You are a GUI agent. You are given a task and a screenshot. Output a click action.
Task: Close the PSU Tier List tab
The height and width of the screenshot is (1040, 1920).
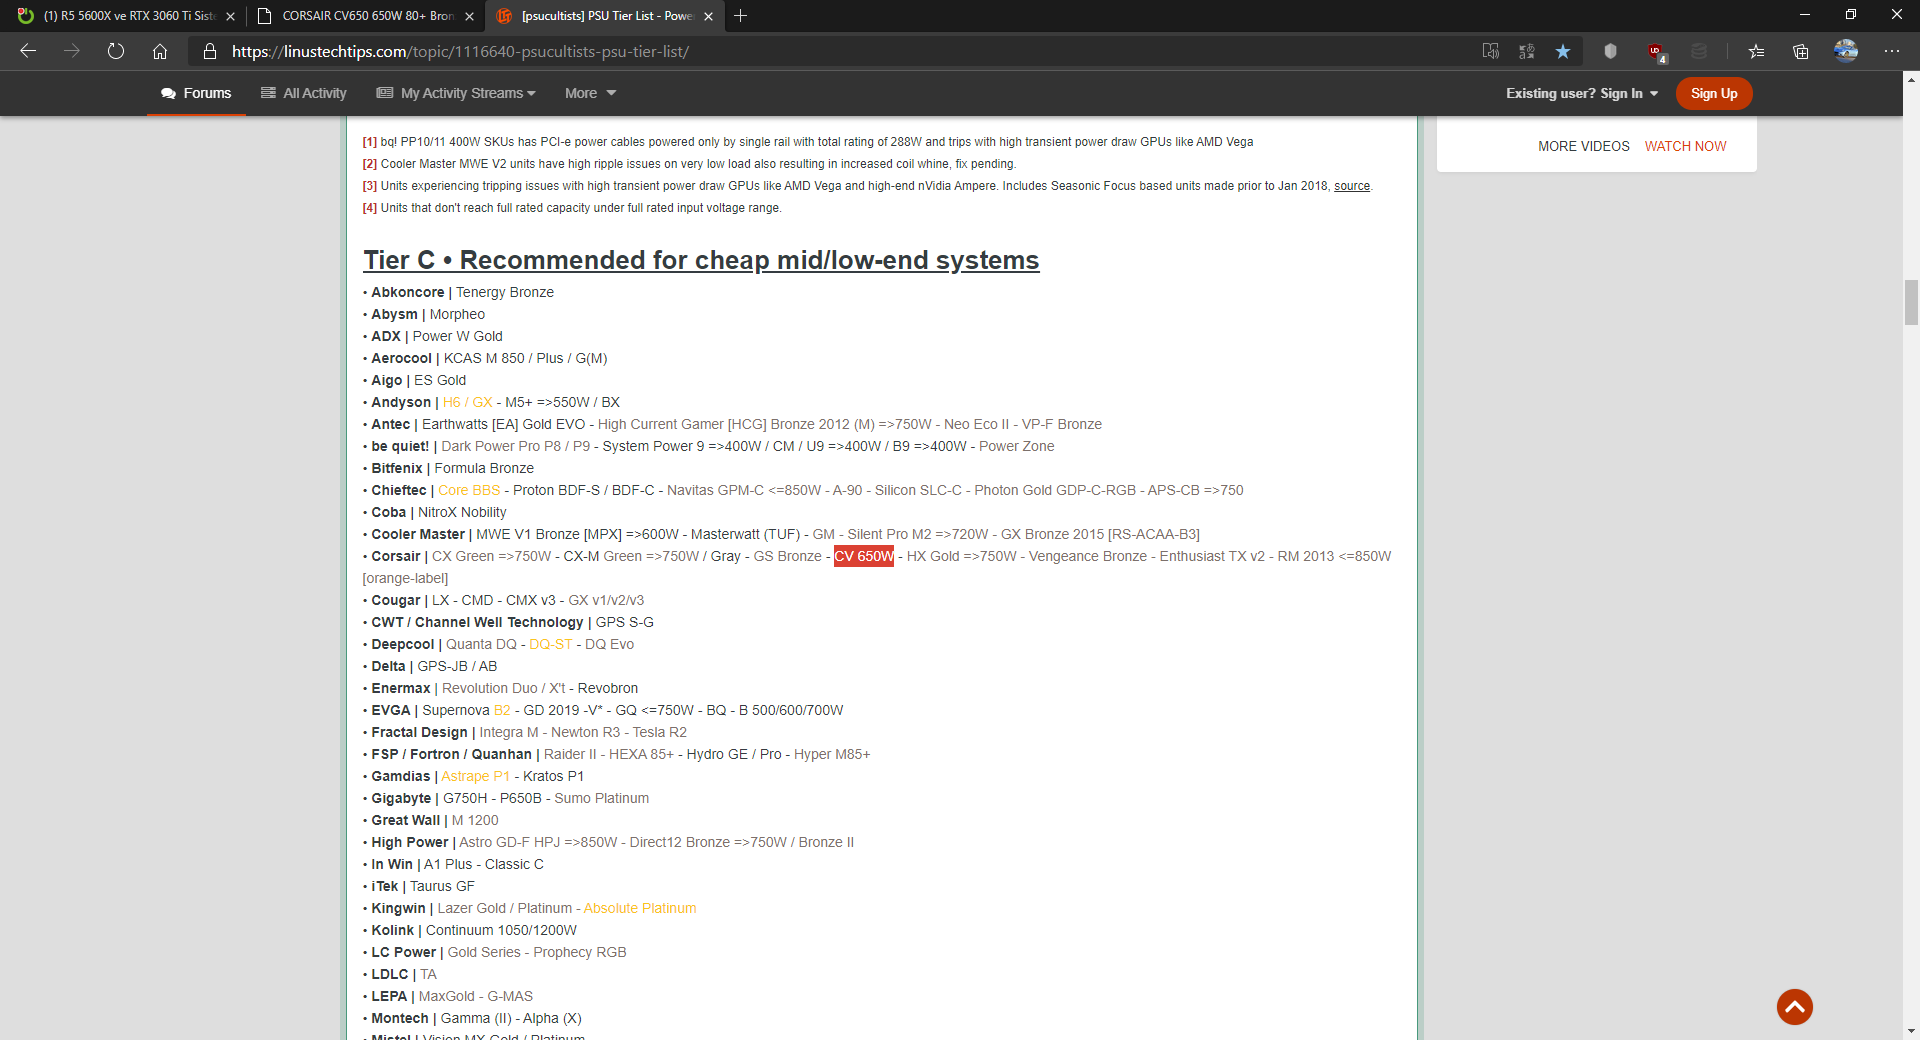708,16
